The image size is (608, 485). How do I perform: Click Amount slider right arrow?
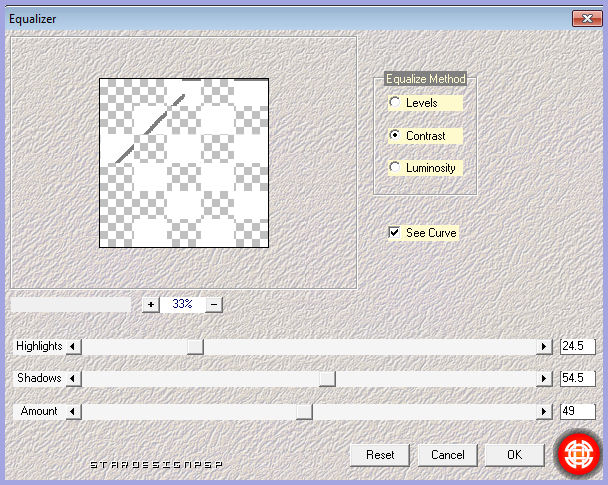coord(544,411)
